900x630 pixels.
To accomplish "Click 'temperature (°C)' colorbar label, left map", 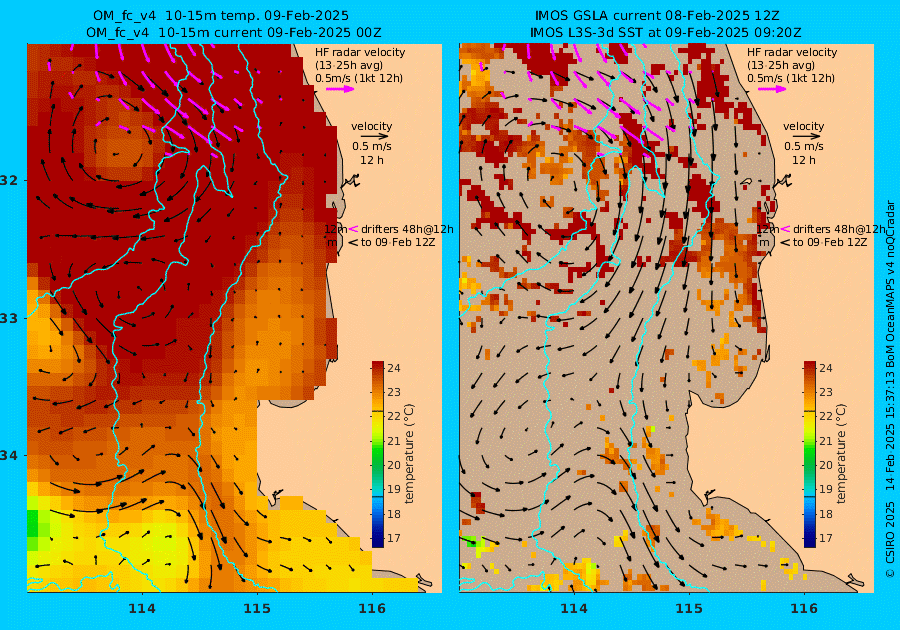I will click(x=409, y=454).
